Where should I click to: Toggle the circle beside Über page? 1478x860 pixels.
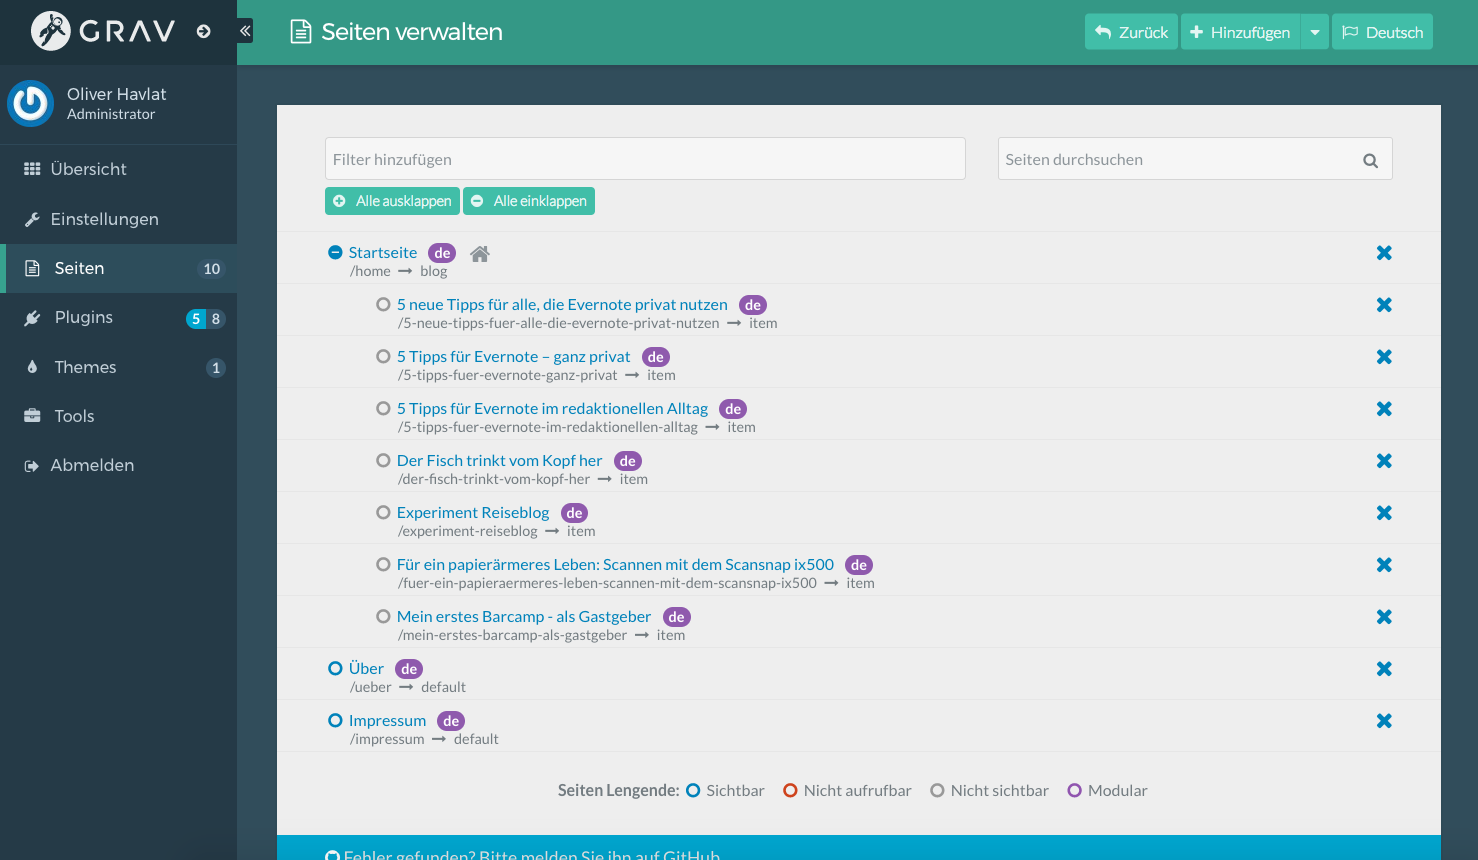(336, 669)
